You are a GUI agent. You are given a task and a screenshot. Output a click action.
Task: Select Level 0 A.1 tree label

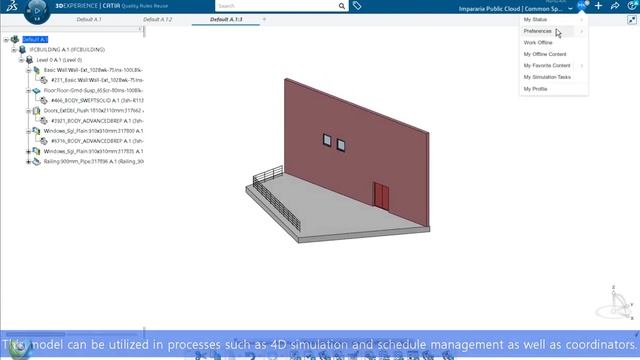[59, 60]
